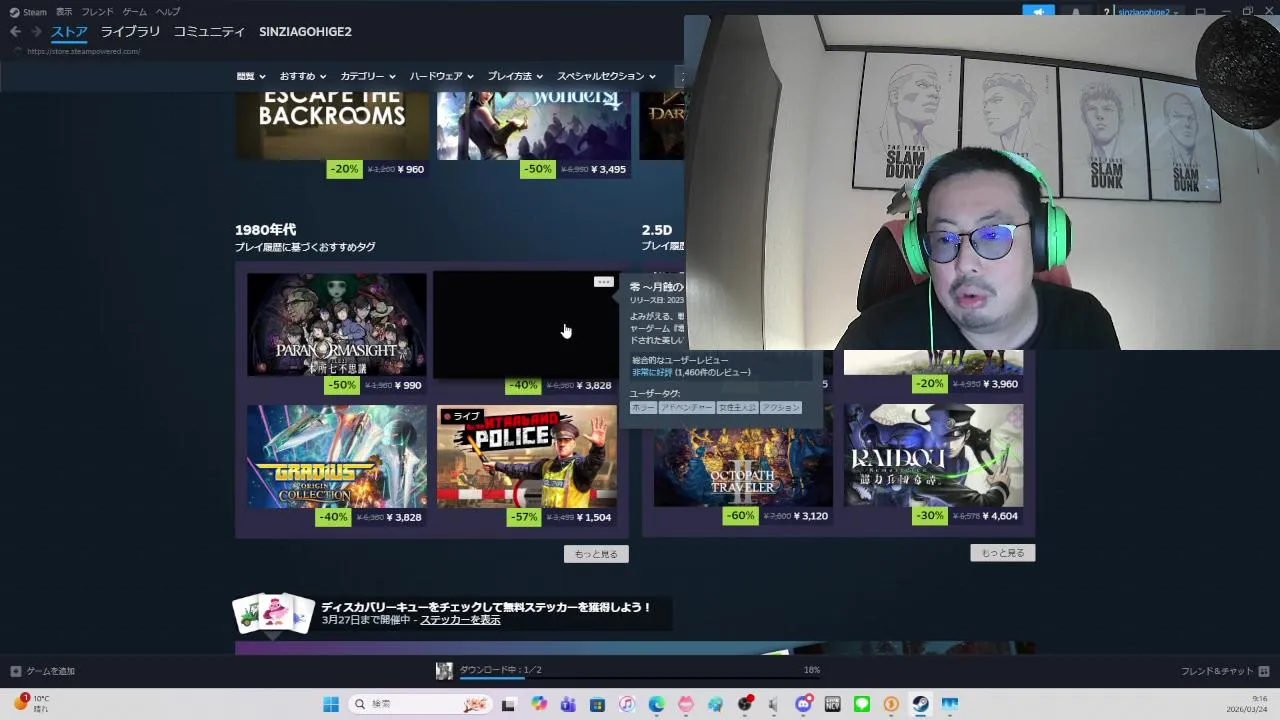1280x720 pixels.
Task: Open the three-dot options on hovered game
Action: click(x=603, y=282)
